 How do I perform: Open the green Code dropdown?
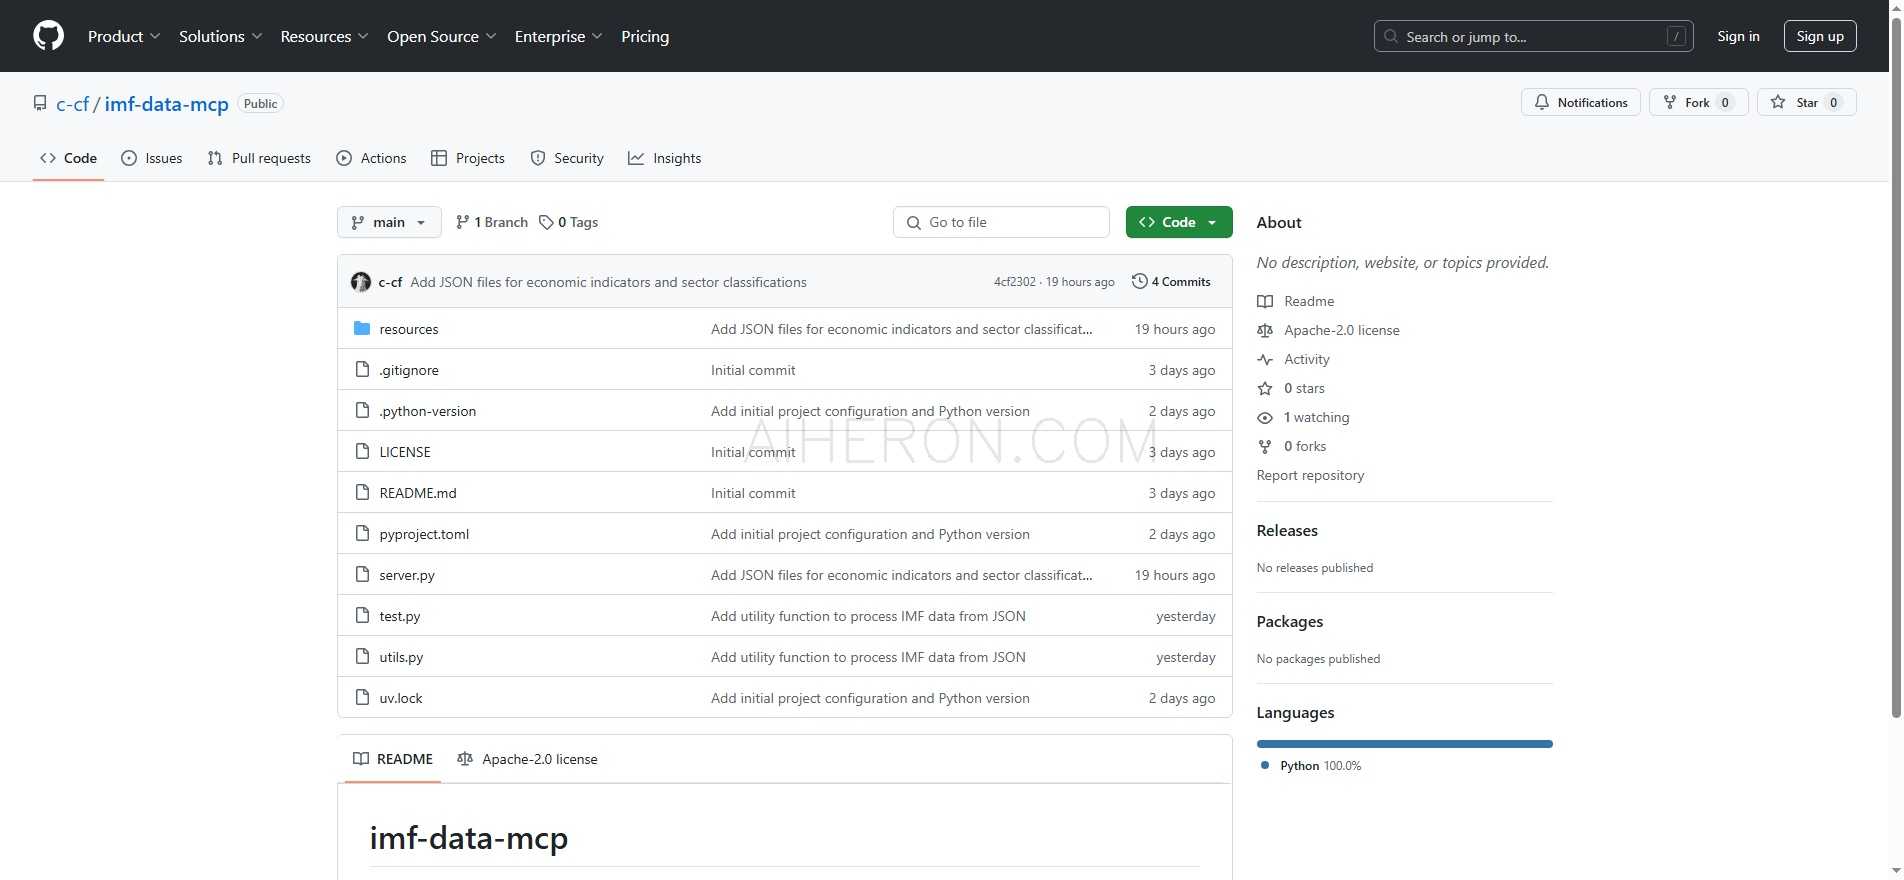coord(1179,222)
